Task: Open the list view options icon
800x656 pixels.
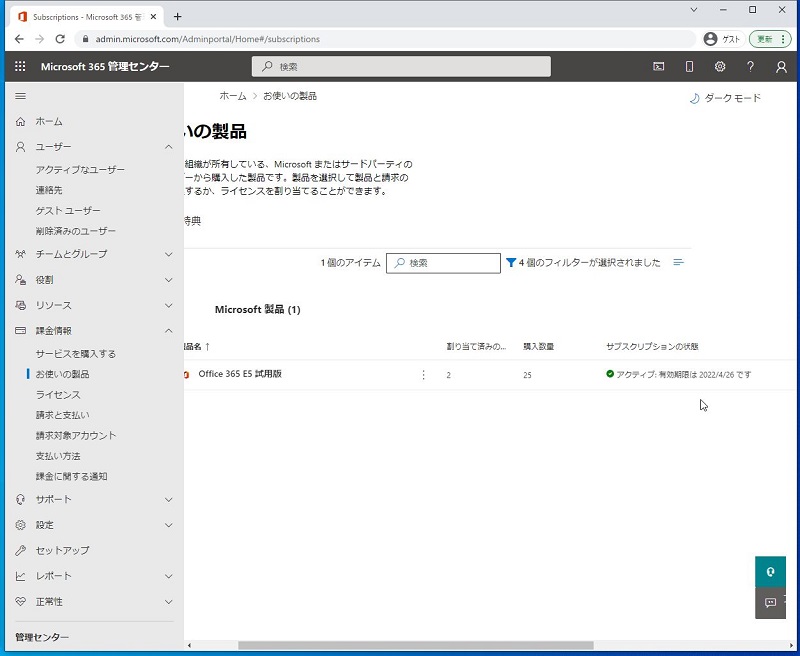Action: pyautogui.click(x=678, y=262)
